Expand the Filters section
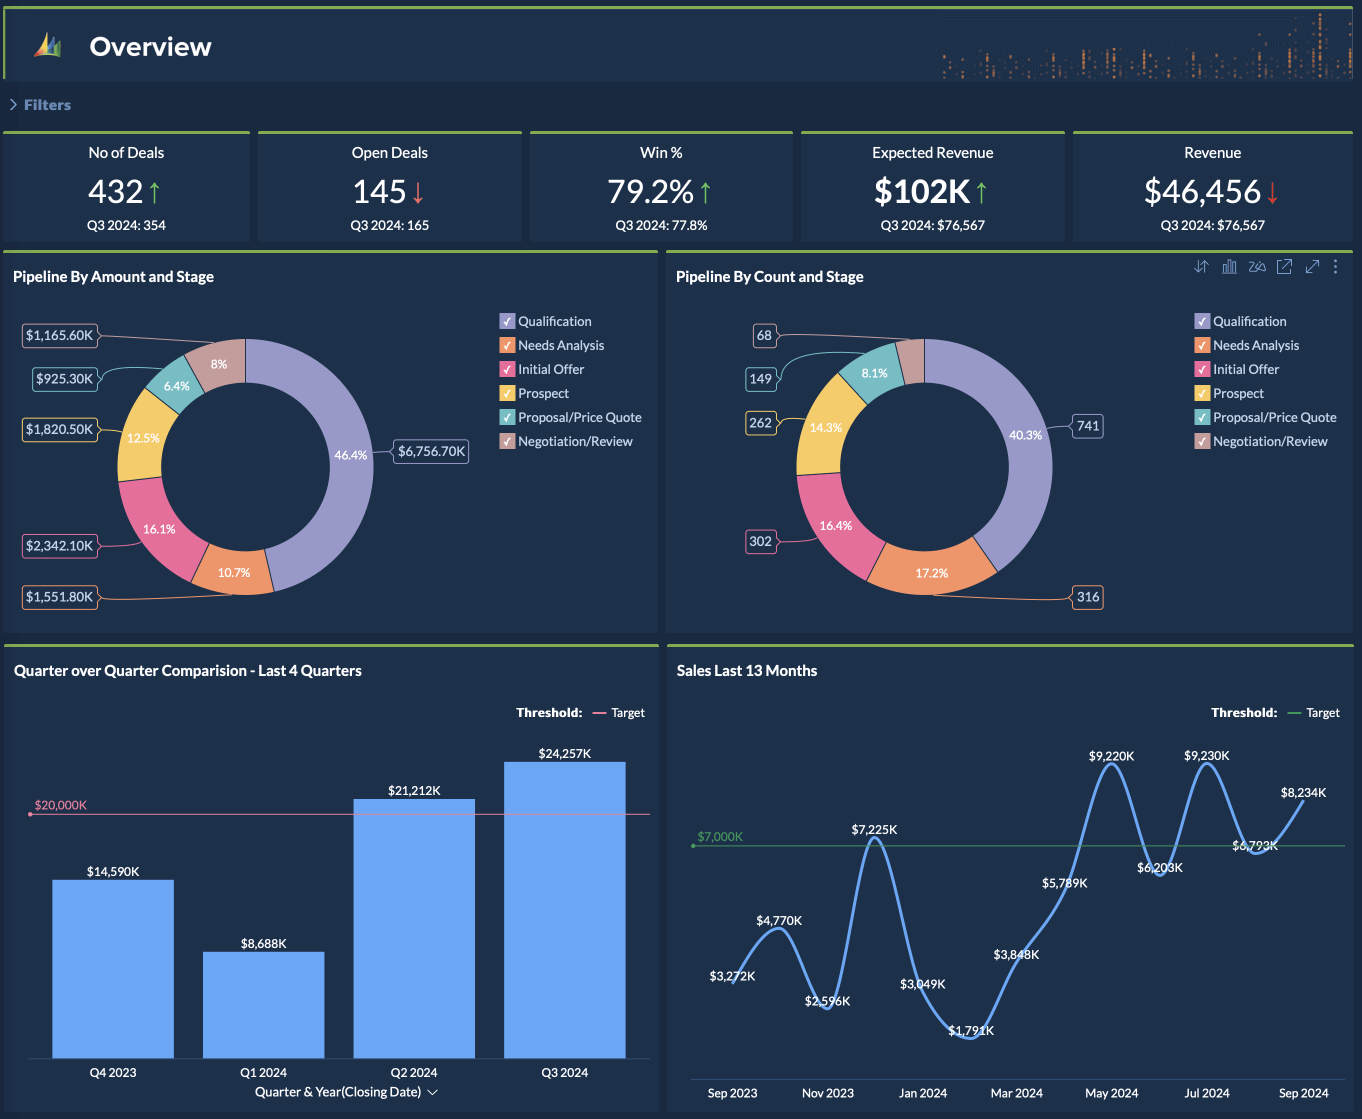Viewport: 1362px width, 1119px height. click(x=40, y=105)
